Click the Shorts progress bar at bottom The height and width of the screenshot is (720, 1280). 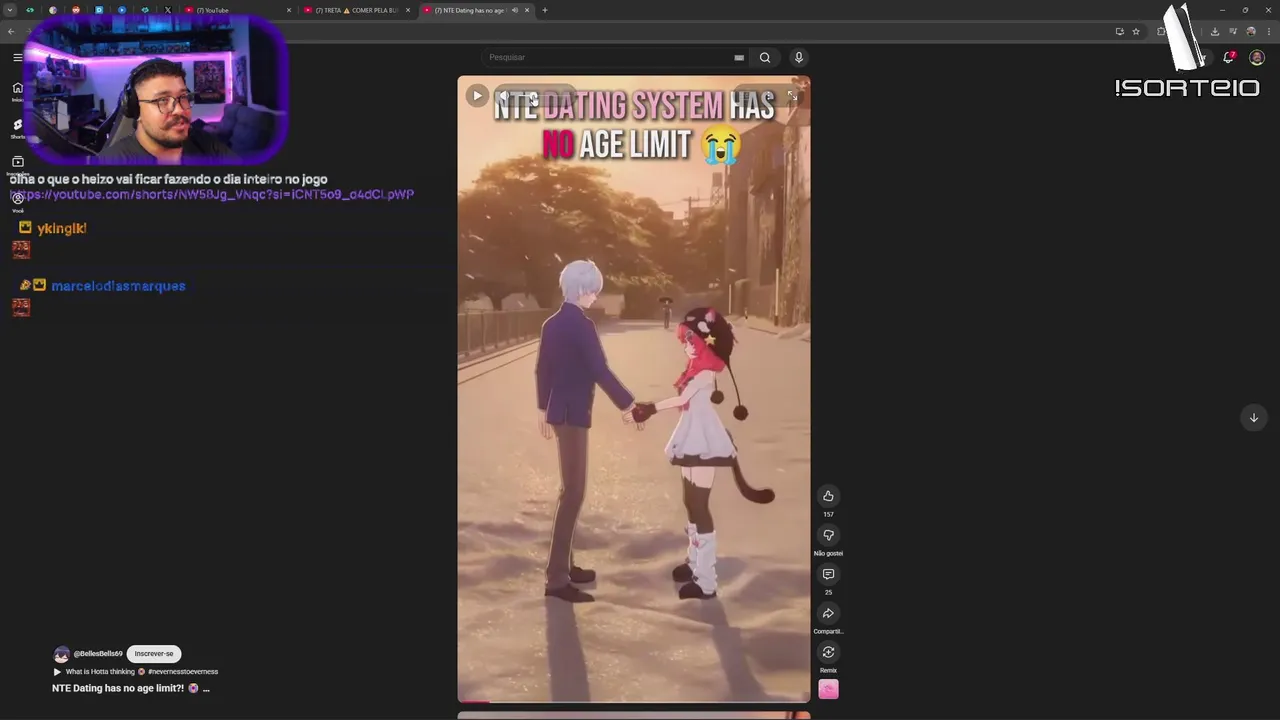[x=634, y=702]
